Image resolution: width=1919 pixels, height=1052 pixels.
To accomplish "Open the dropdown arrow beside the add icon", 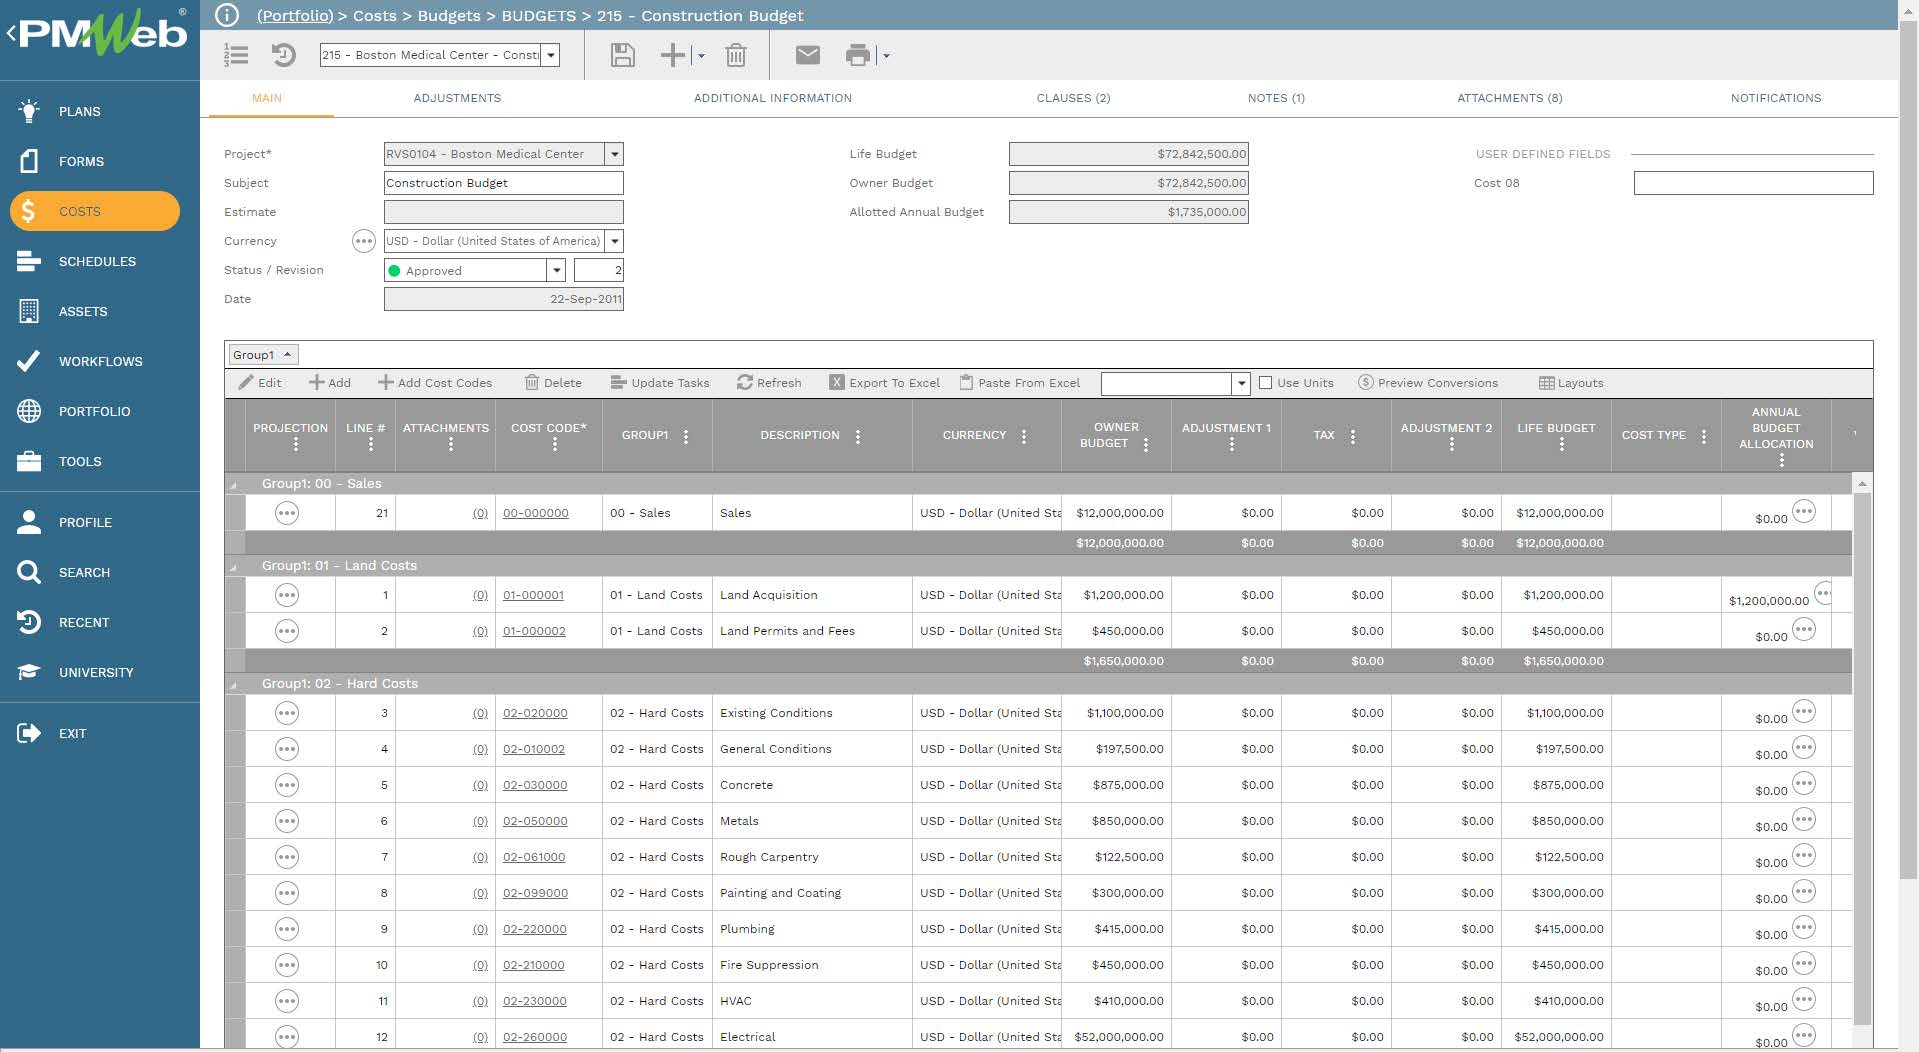I will point(701,56).
